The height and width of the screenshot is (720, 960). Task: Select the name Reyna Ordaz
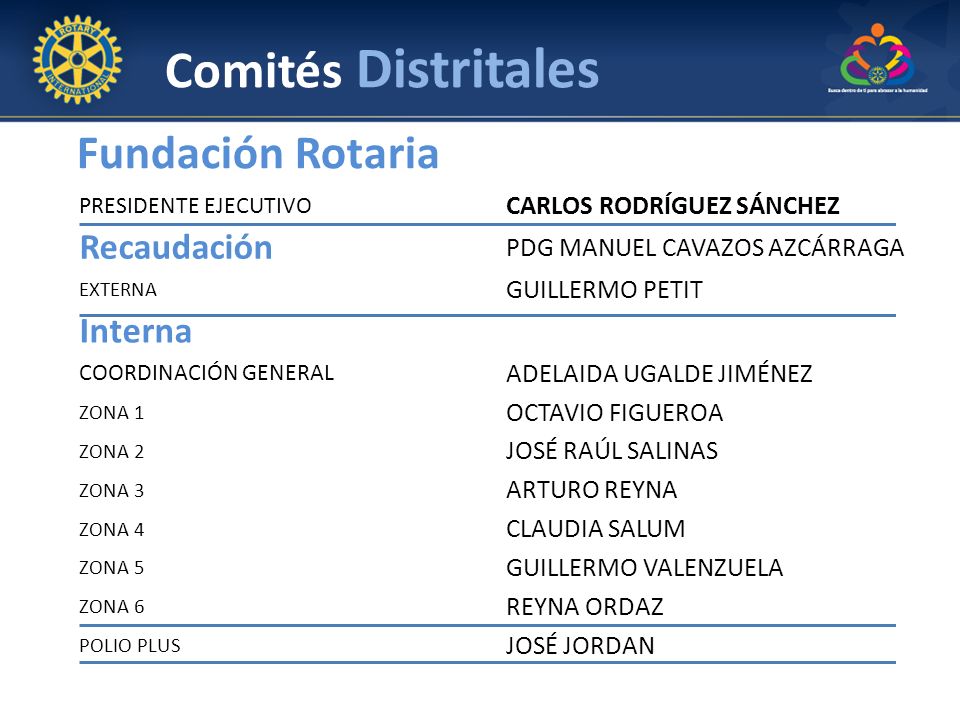(x=585, y=607)
